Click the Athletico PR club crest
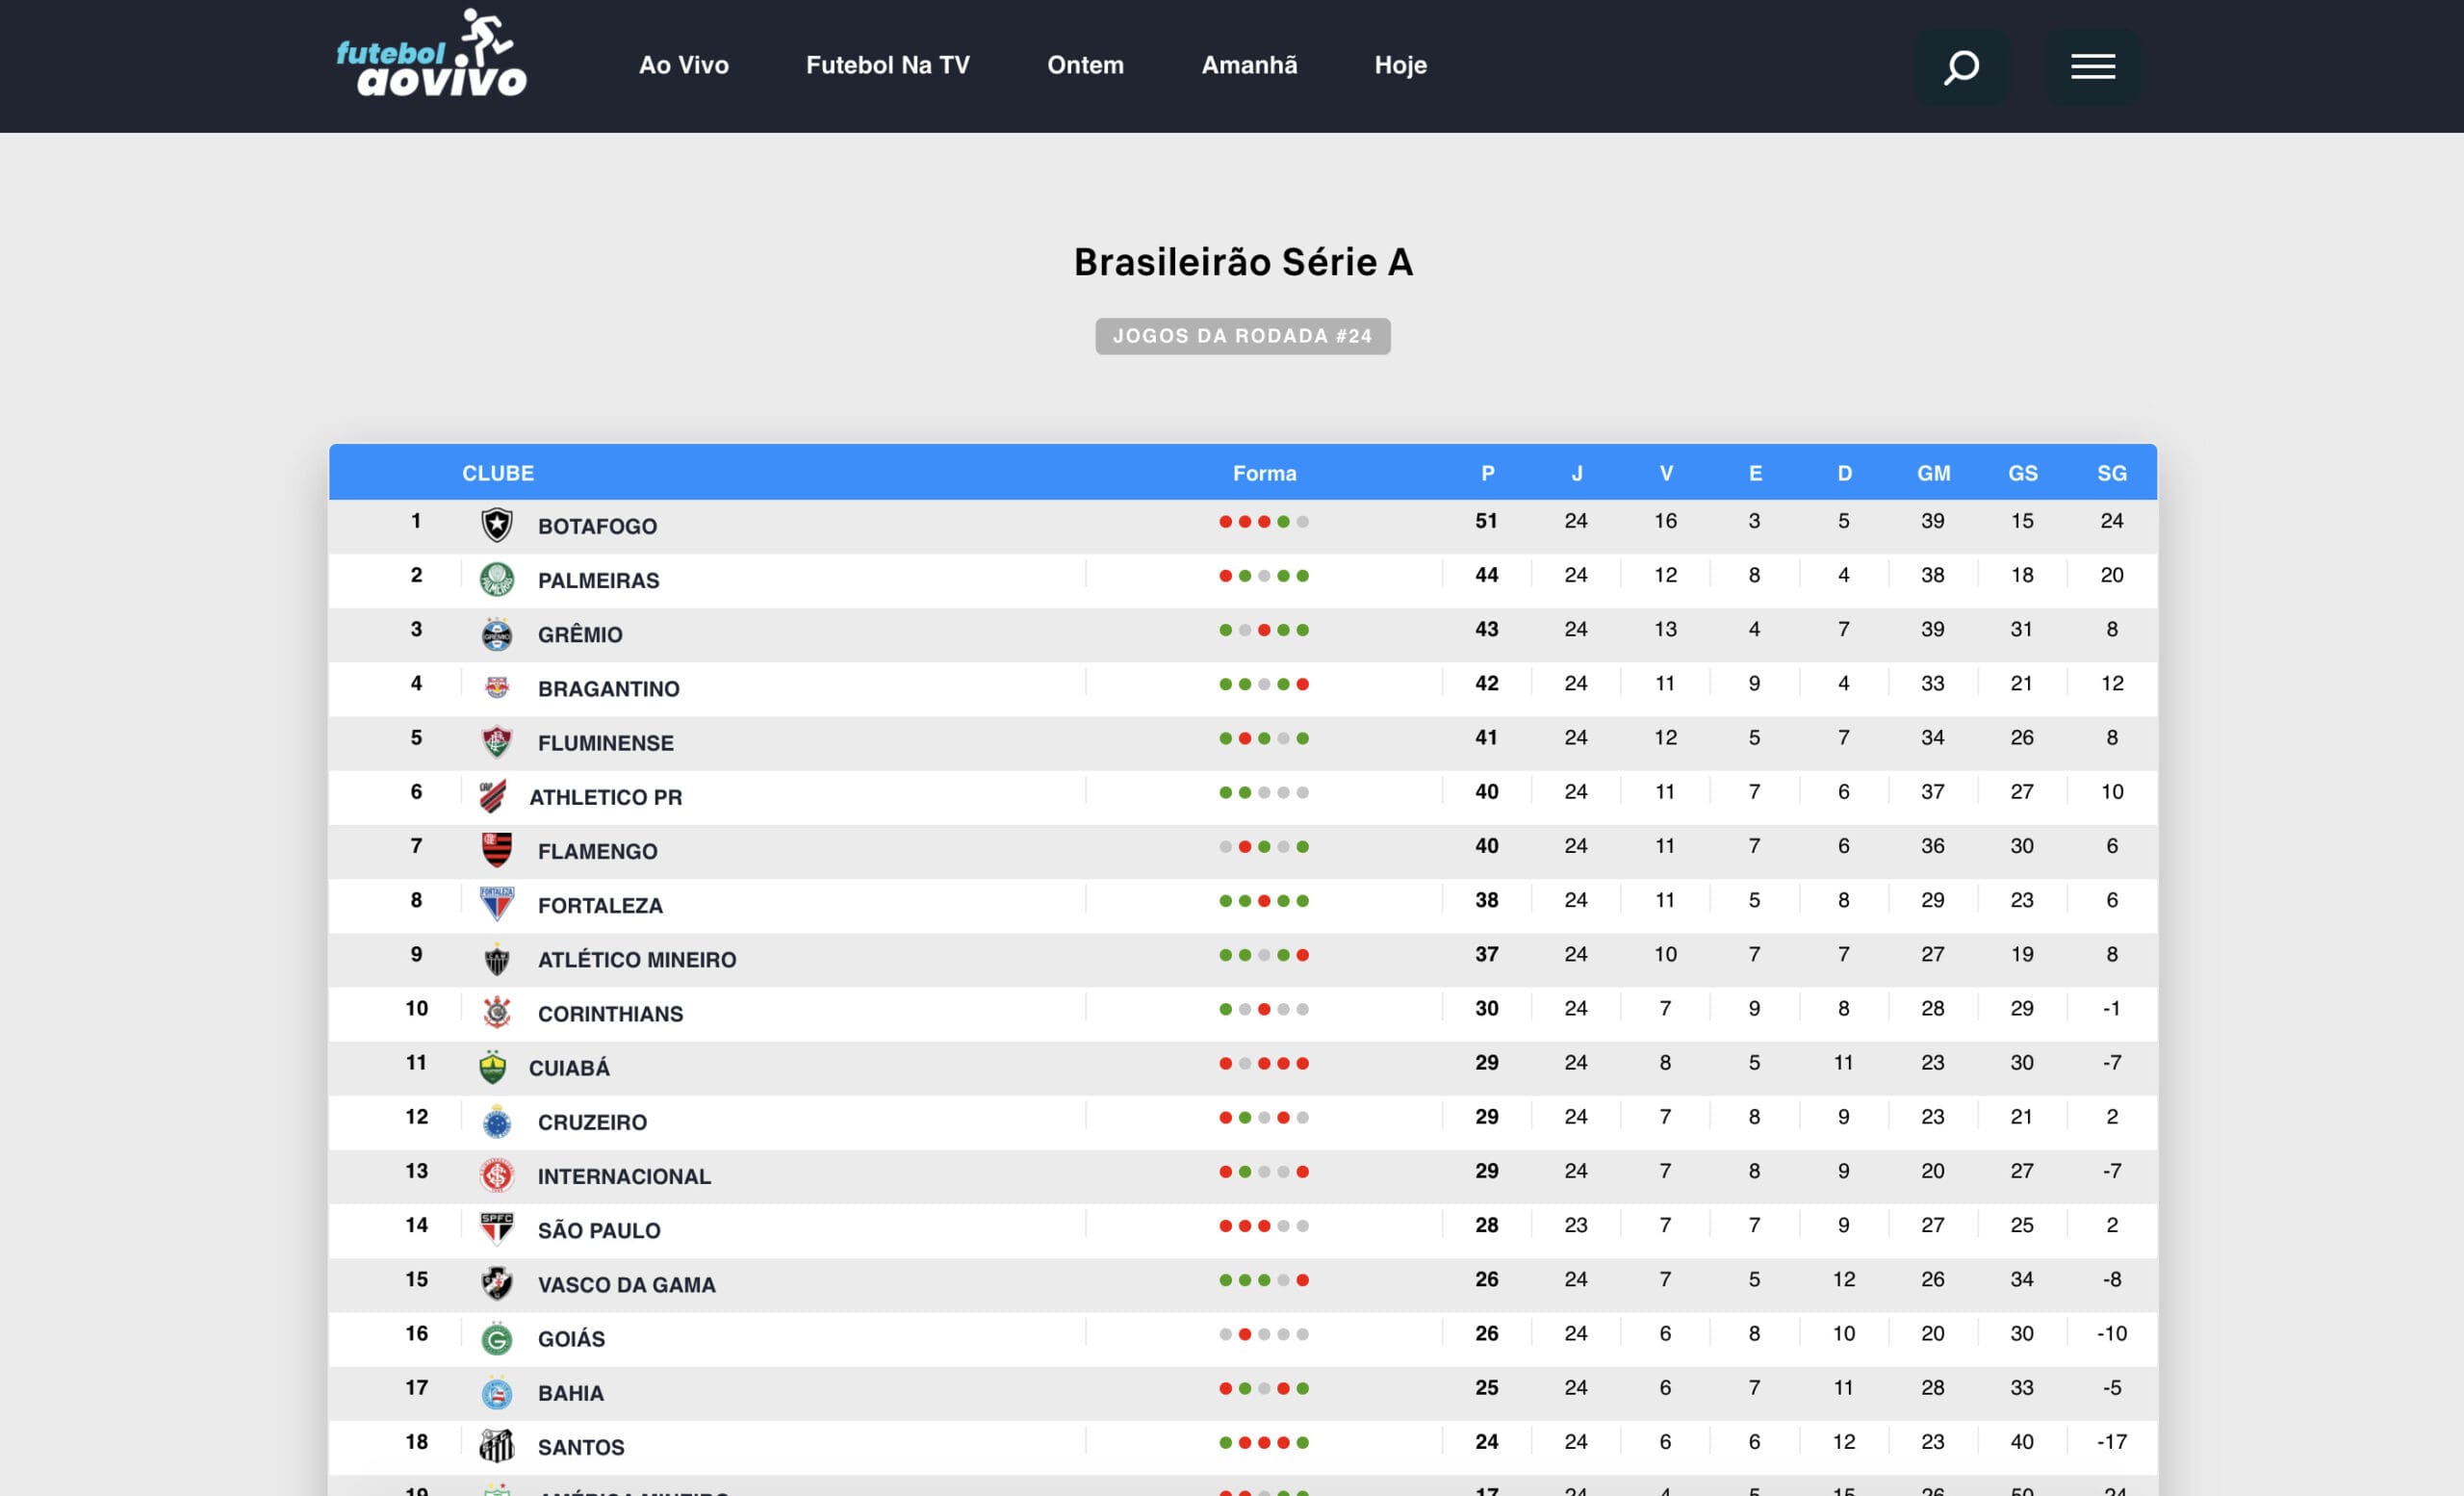This screenshot has height=1496, width=2464. coord(493,796)
